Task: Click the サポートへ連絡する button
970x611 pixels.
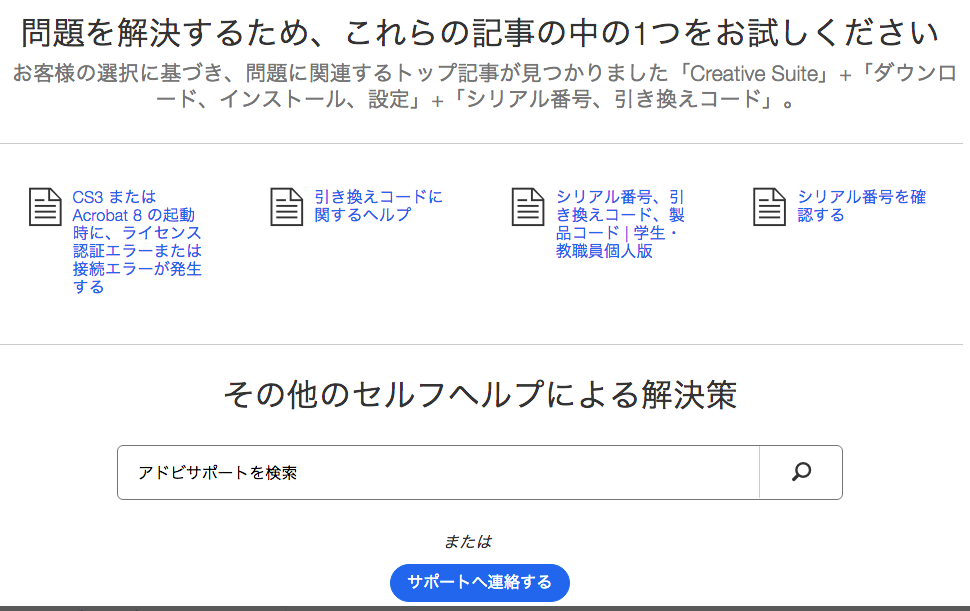Action: pos(479,582)
